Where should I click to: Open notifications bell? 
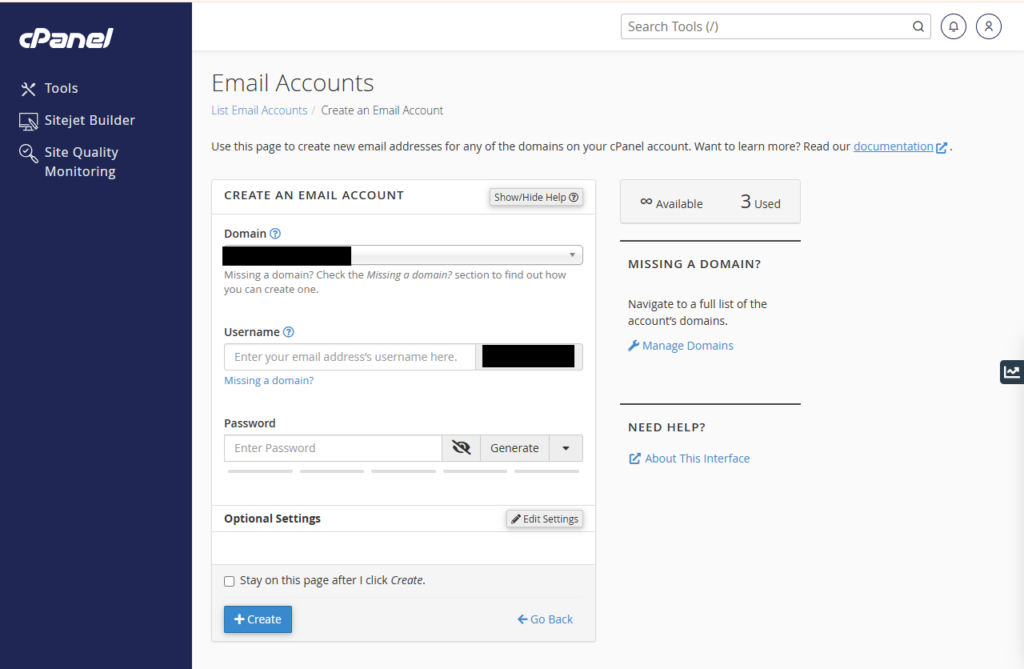[953, 27]
